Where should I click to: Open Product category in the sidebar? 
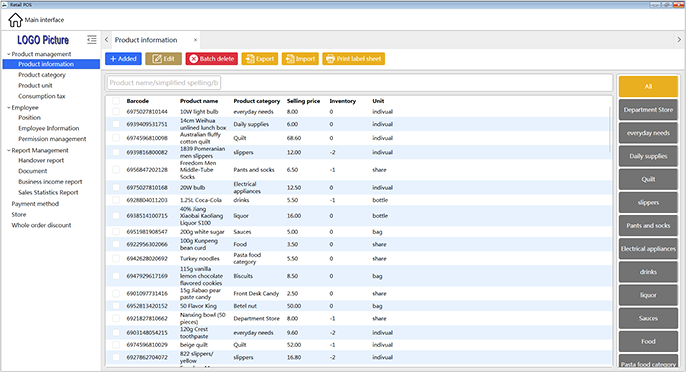click(x=42, y=75)
